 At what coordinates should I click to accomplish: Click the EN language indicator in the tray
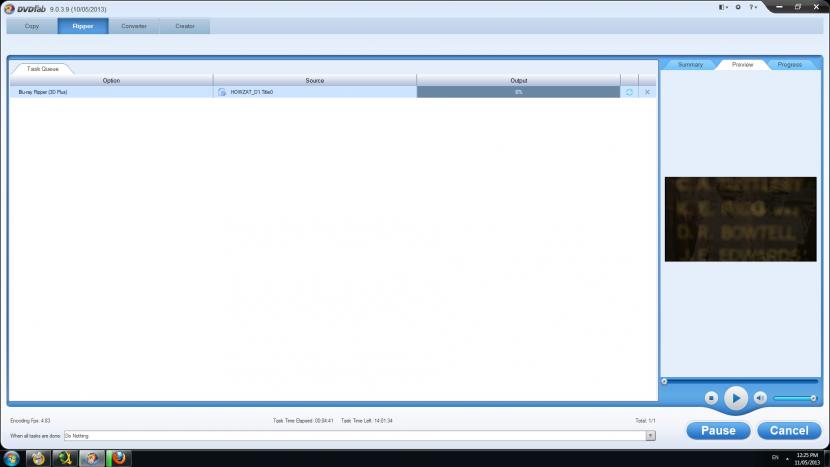pos(775,457)
